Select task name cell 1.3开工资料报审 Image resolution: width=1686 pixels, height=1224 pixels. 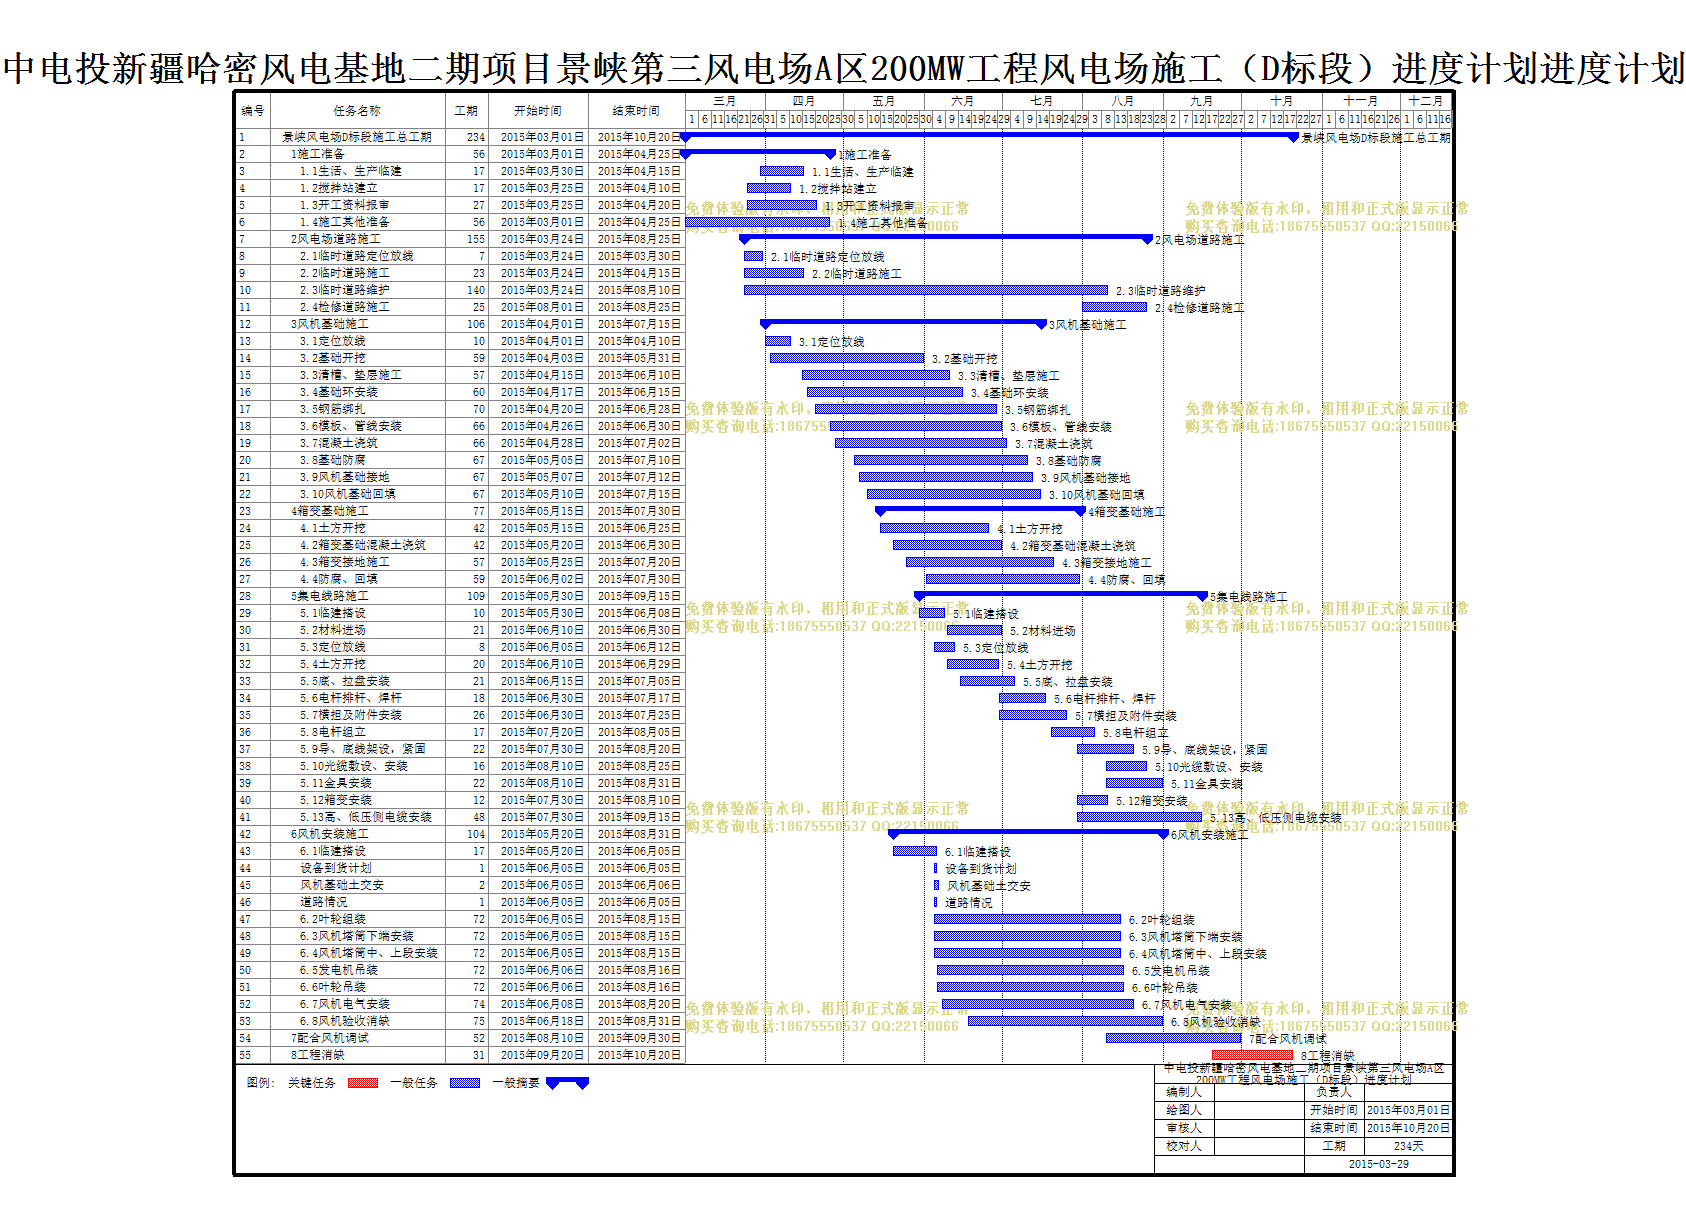click(358, 205)
